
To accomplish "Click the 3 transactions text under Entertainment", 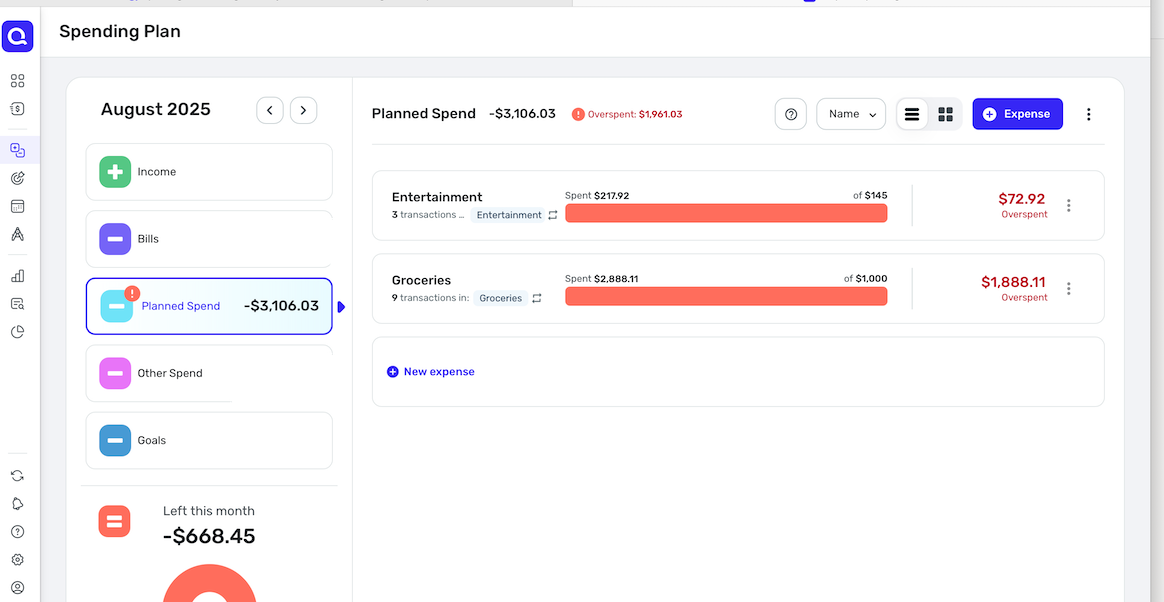I will click(x=428, y=215).
